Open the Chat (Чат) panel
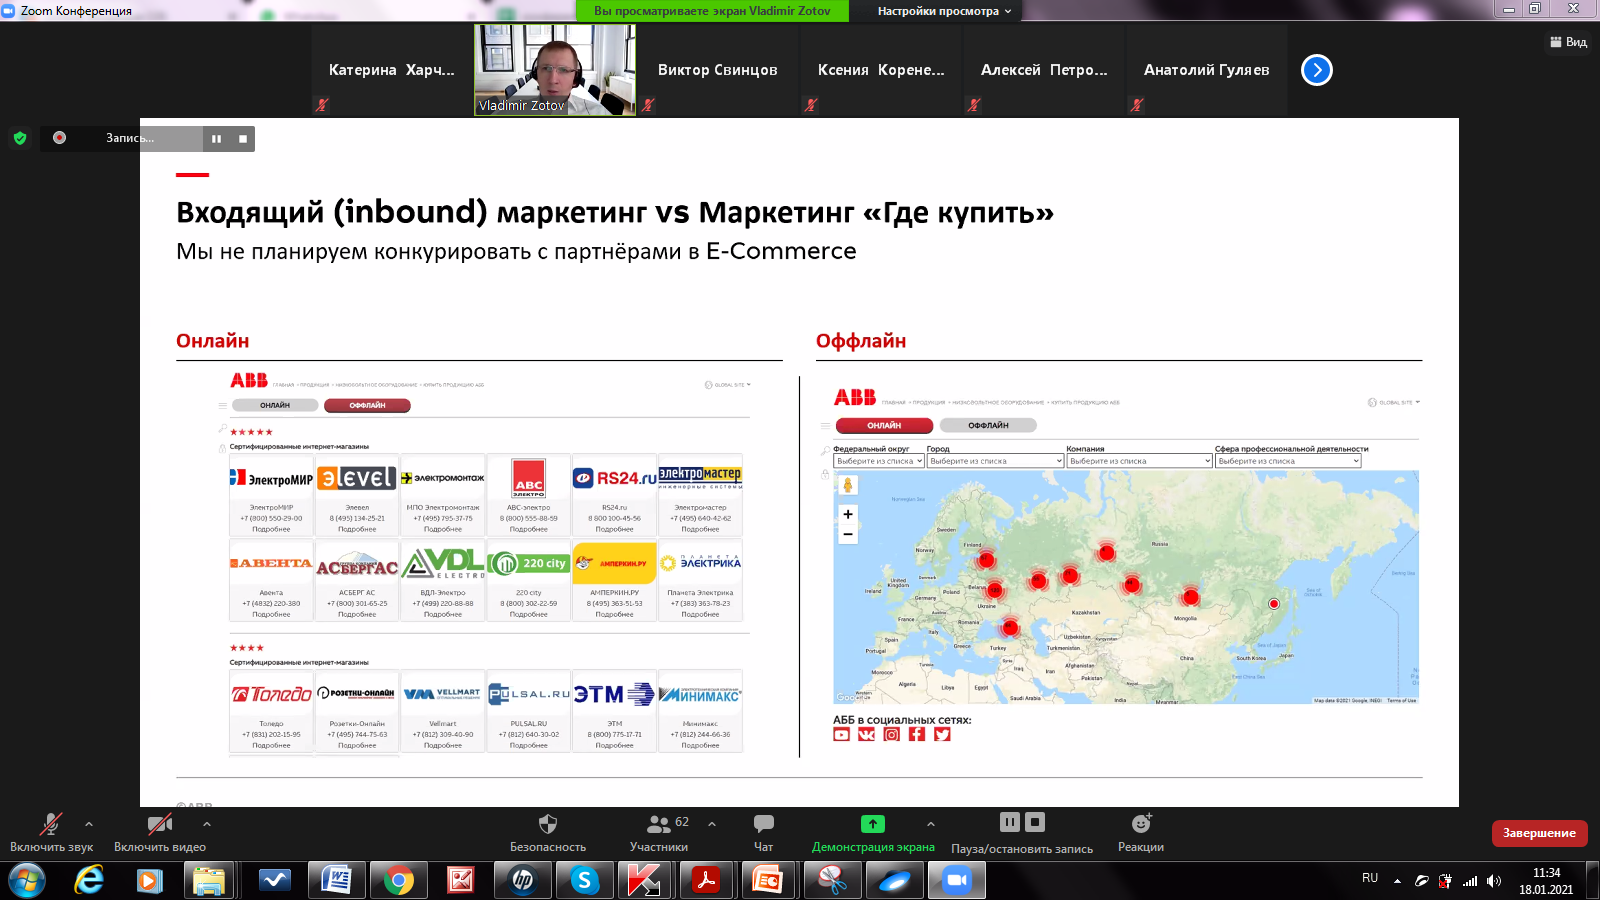 click(x=763, y=825)
